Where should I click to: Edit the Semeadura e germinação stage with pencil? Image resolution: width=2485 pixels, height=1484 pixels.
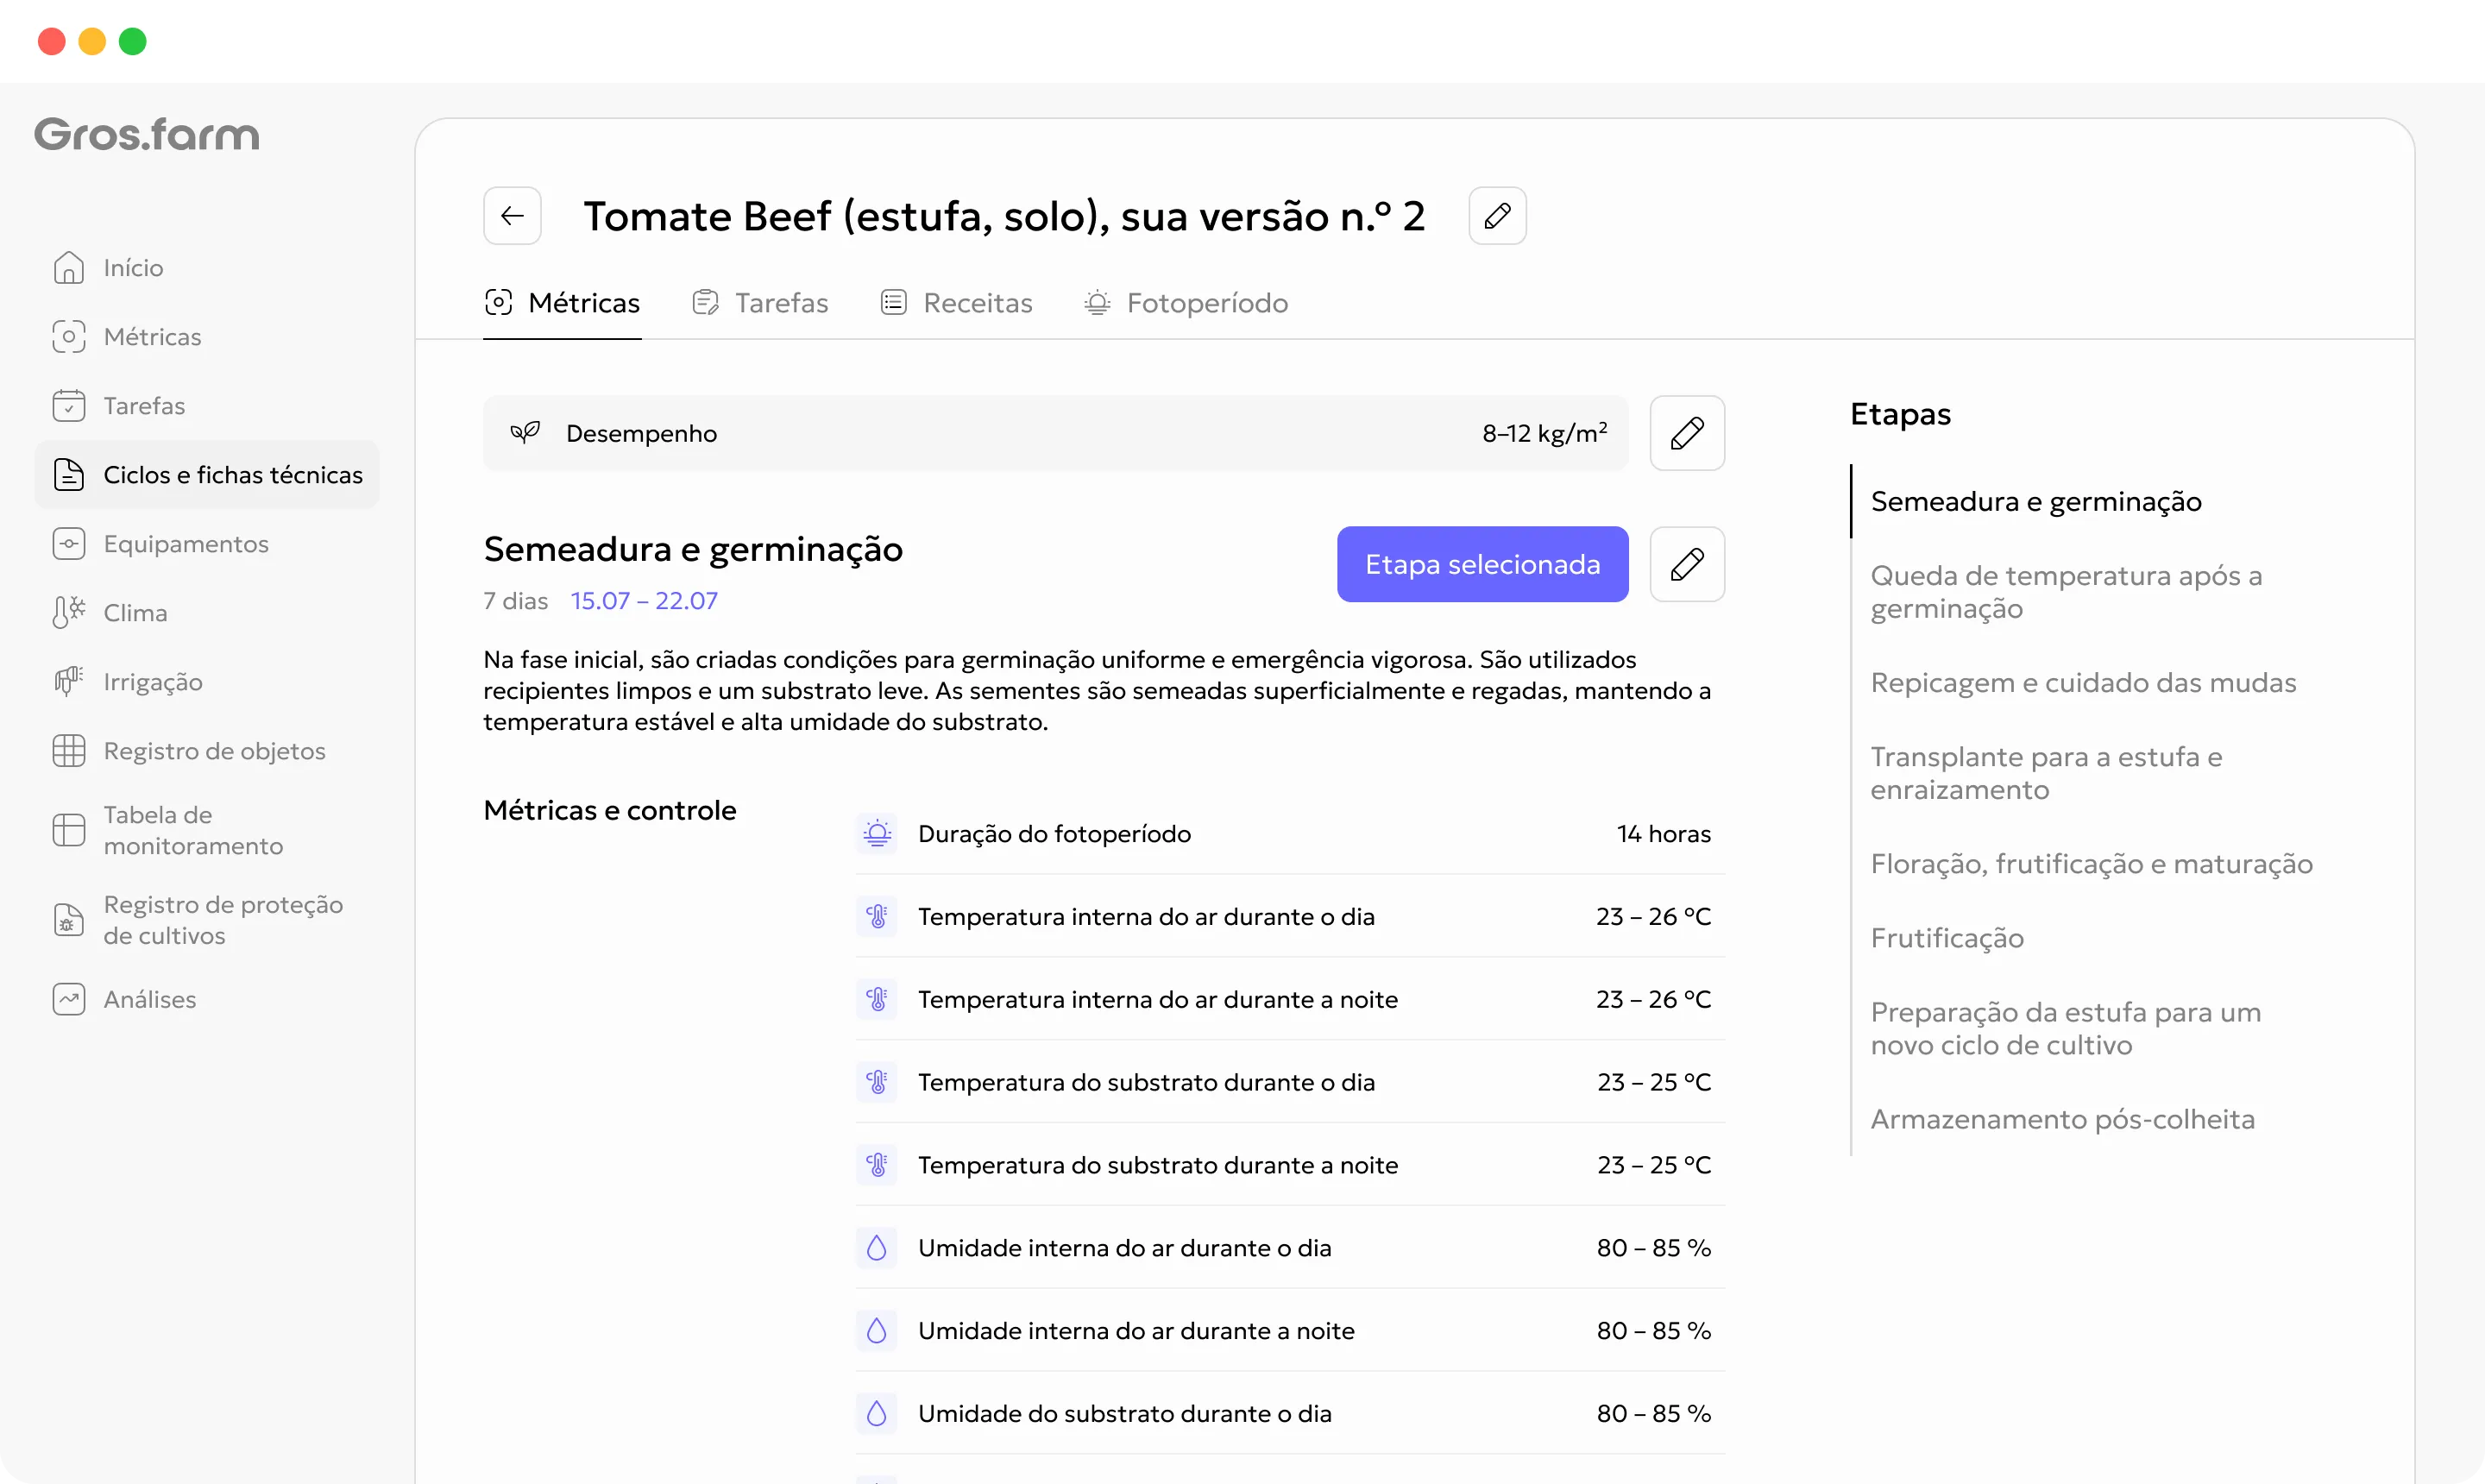coord(1687,564)
